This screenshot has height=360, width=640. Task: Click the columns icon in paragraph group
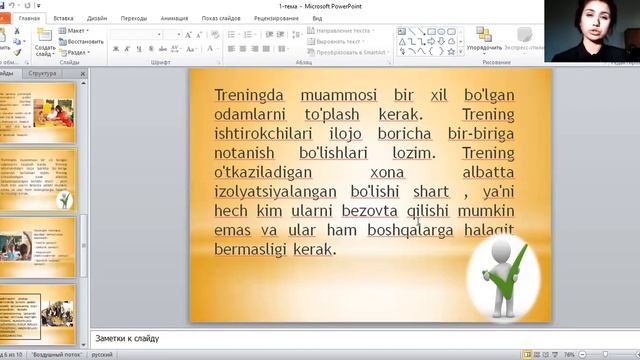tap(282, 49)
